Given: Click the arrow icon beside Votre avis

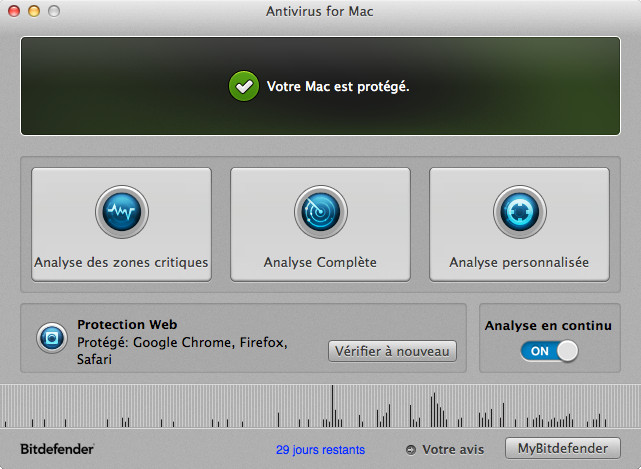Looking at the screenshot, I should pyautogui.click(x=411, y=450).
